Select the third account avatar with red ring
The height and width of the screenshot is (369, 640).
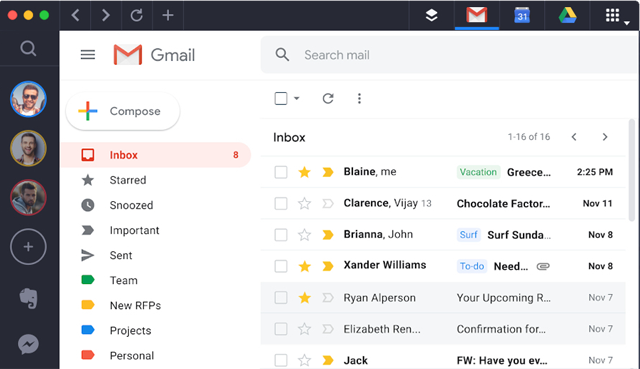point(28,197)
